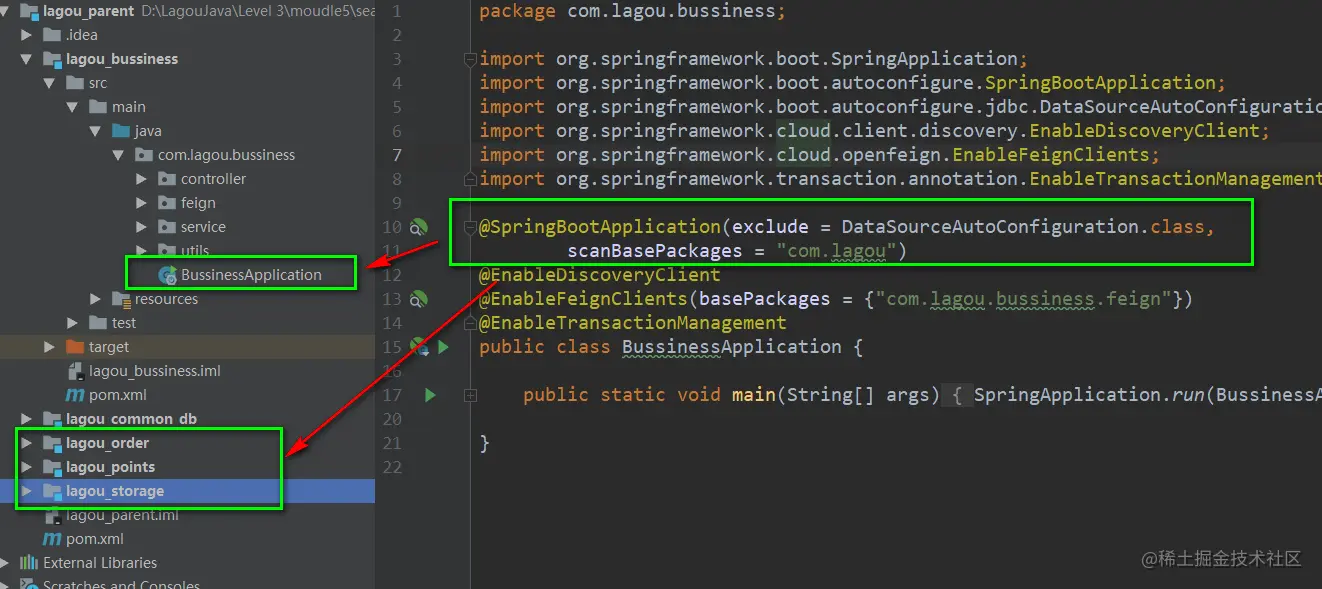This screenshot has width=1322, height=589.
Task: Click the Spring gutter icon on line 13
Action: pyautogui.click(x=419, y=299)
